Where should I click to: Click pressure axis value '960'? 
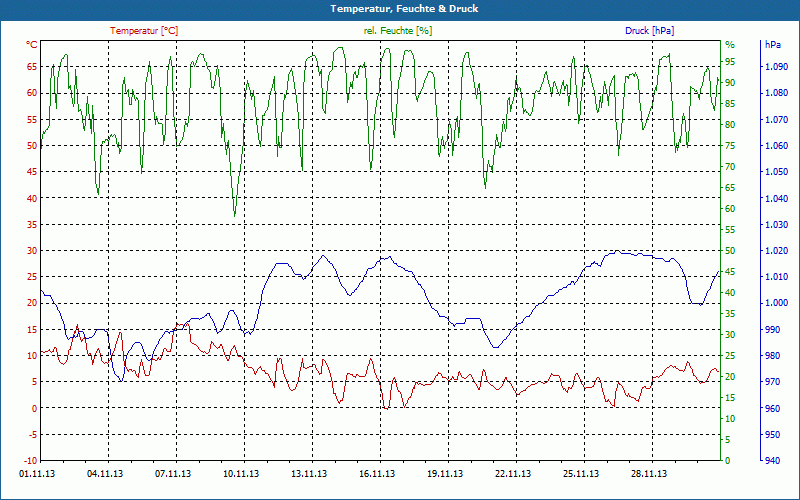pyautogui.click(x=773, y=408)
